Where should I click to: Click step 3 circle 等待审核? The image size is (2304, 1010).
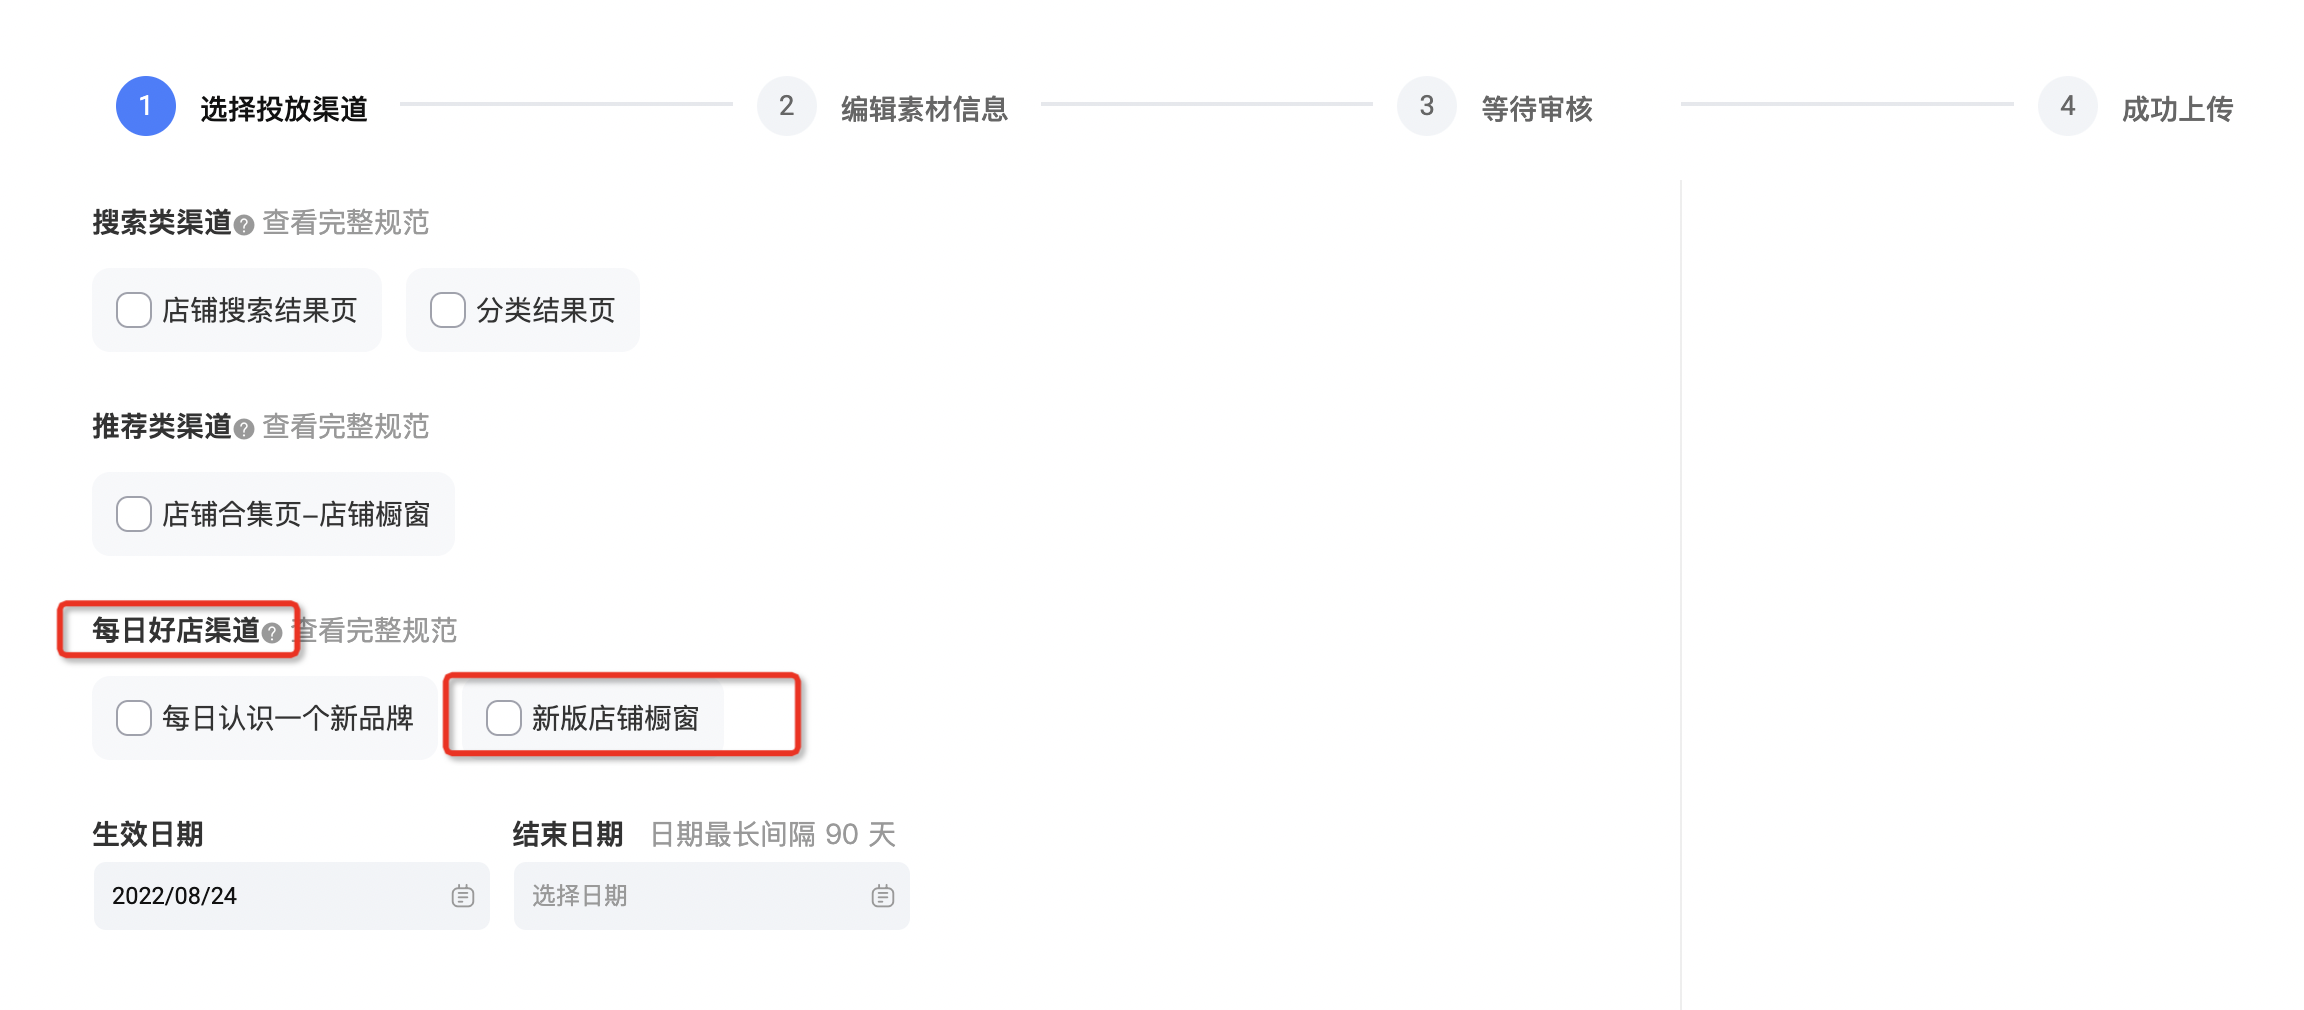coord(1427,106)
